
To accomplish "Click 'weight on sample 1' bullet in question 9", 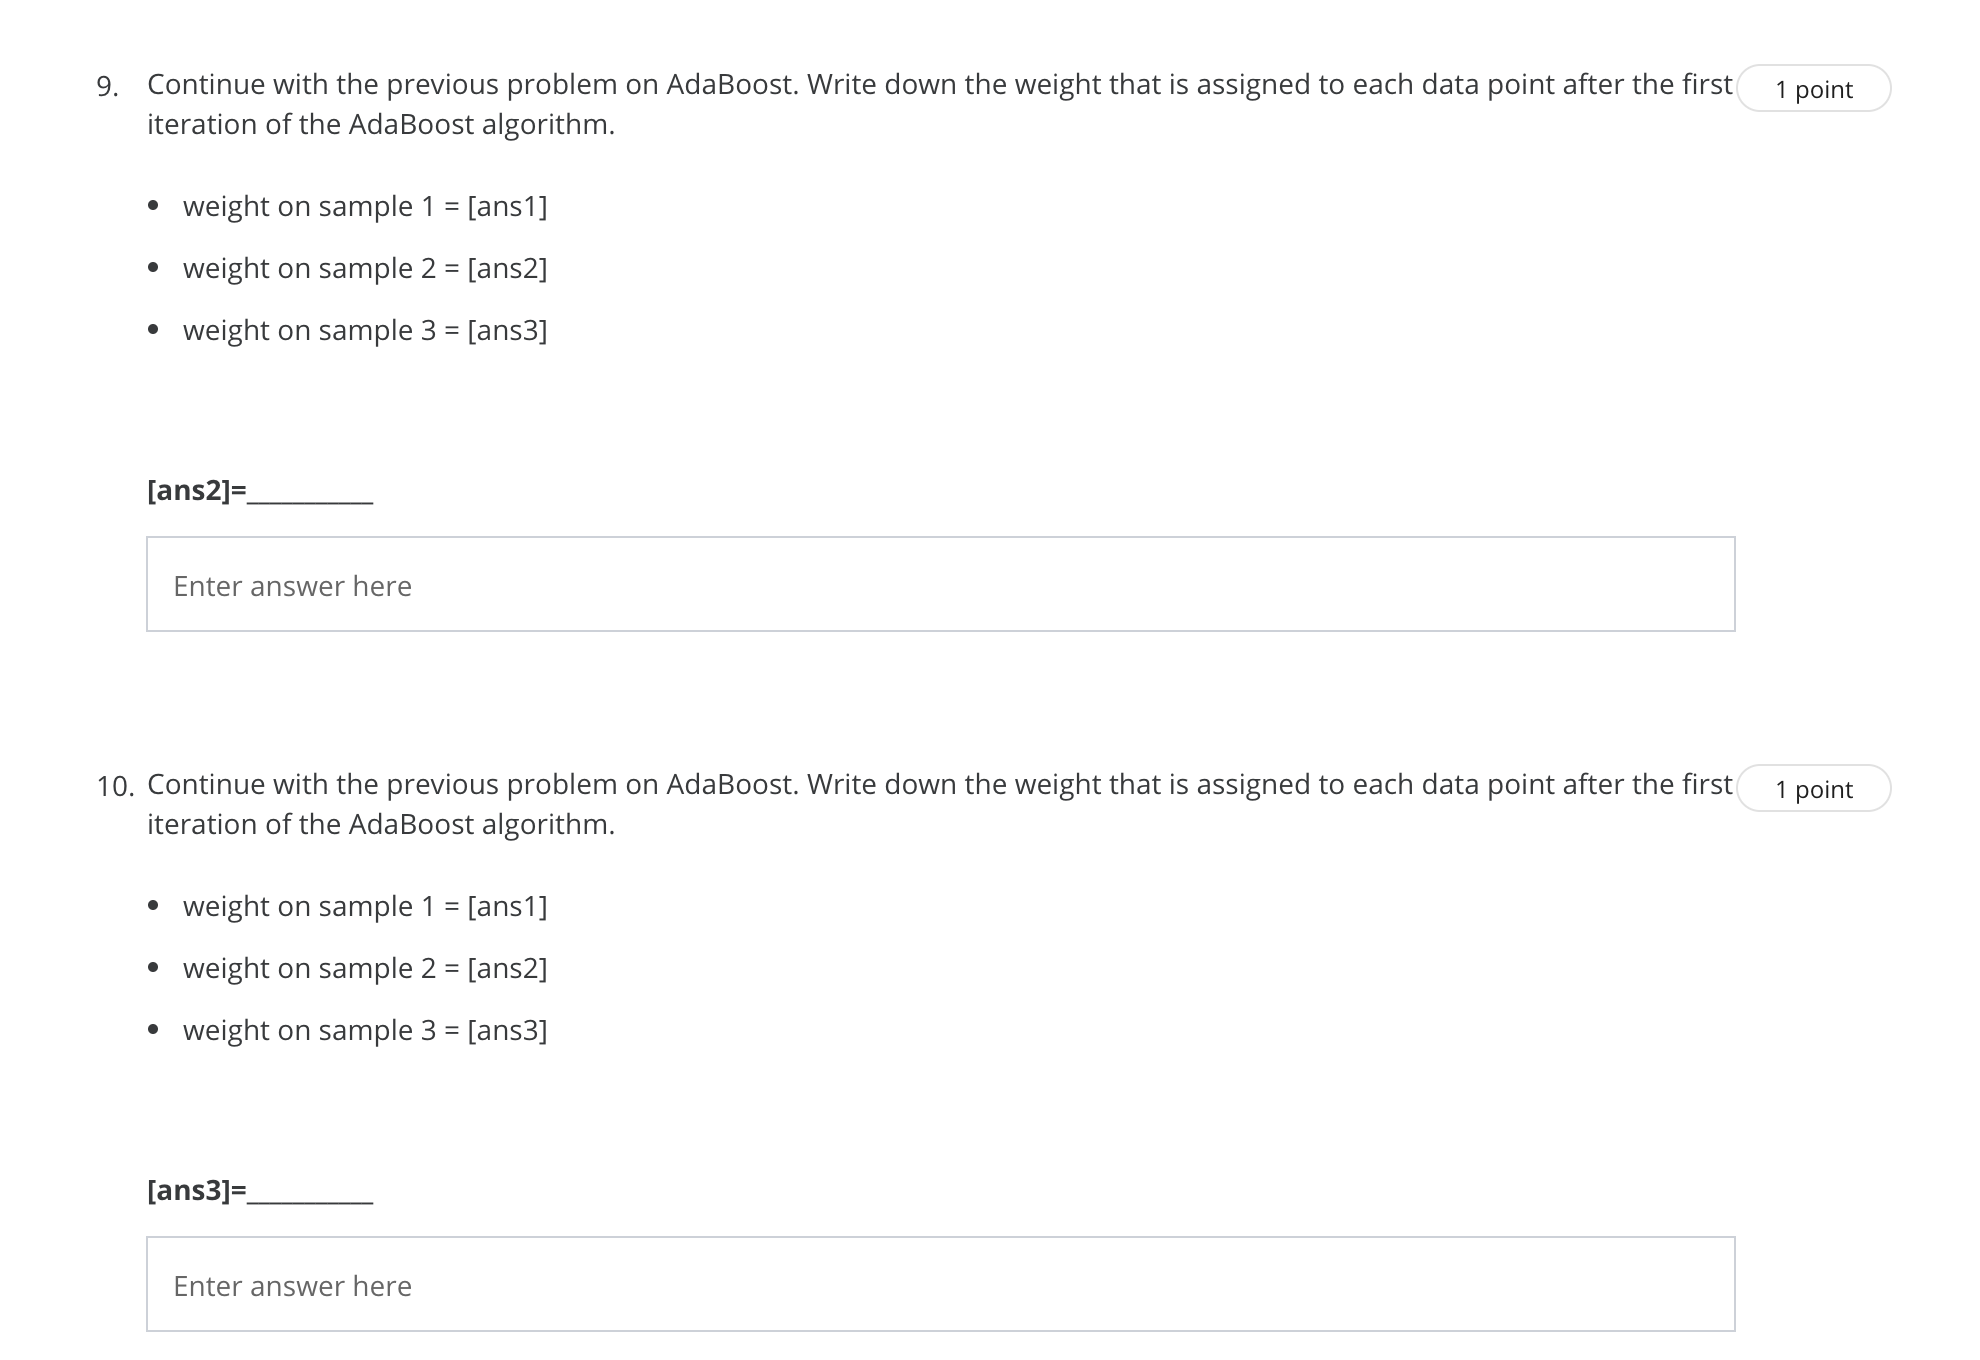I will 364,207.
